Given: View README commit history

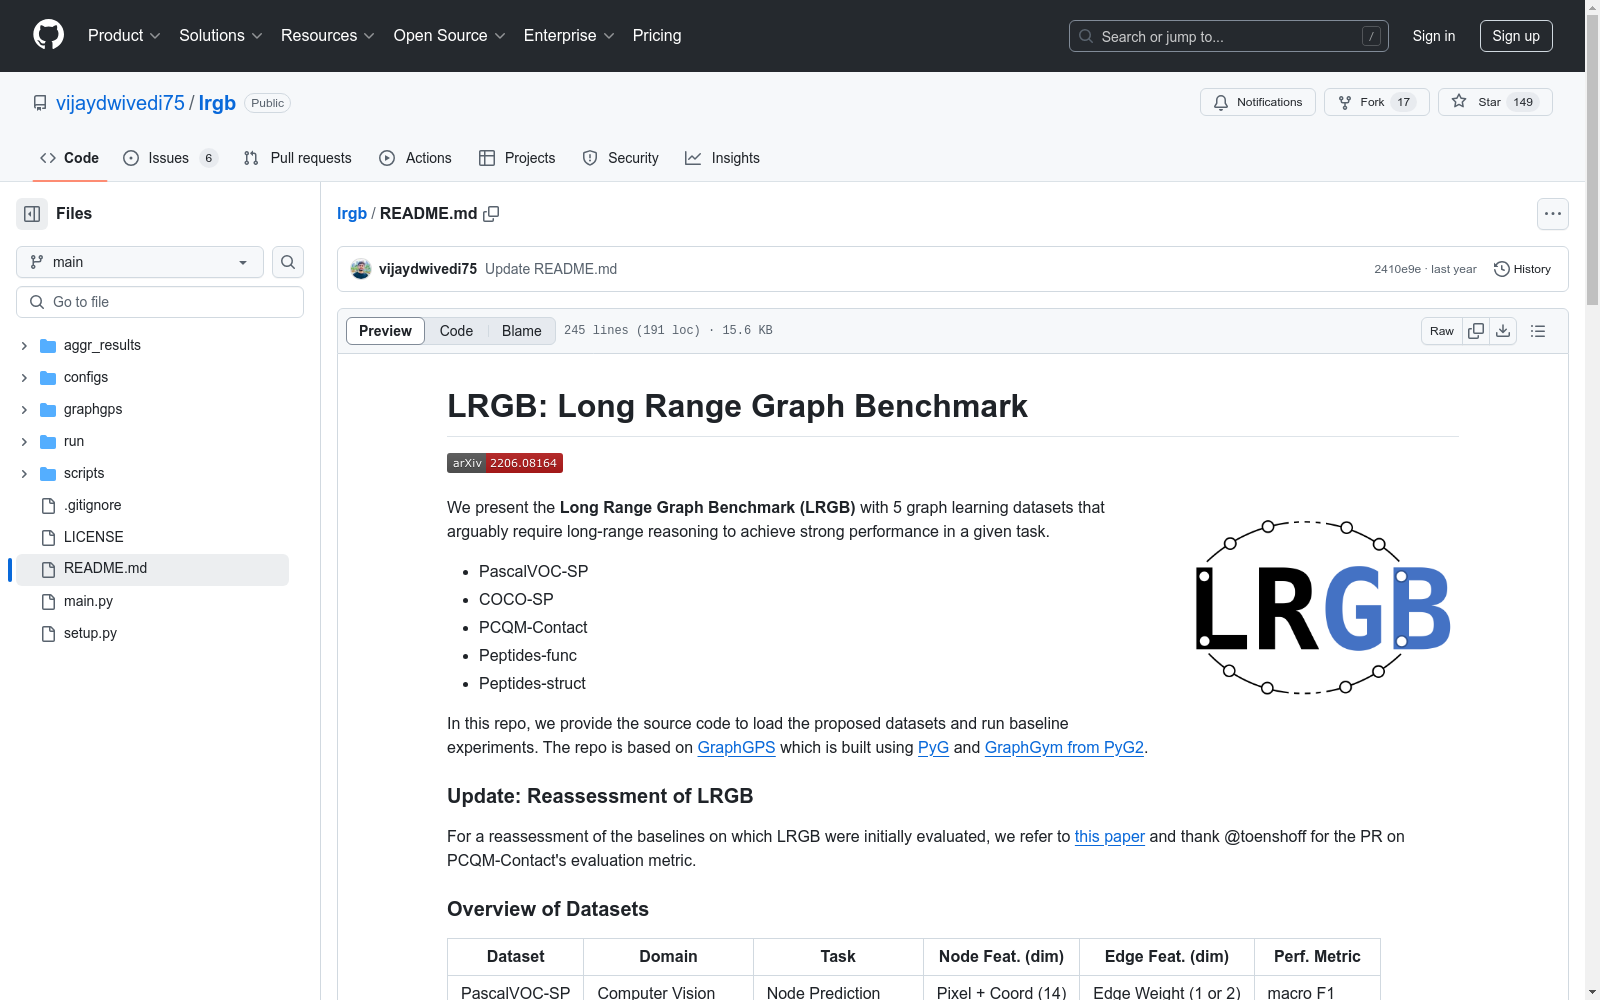Looking at the screenshot, I should [x=1521, y=268].
